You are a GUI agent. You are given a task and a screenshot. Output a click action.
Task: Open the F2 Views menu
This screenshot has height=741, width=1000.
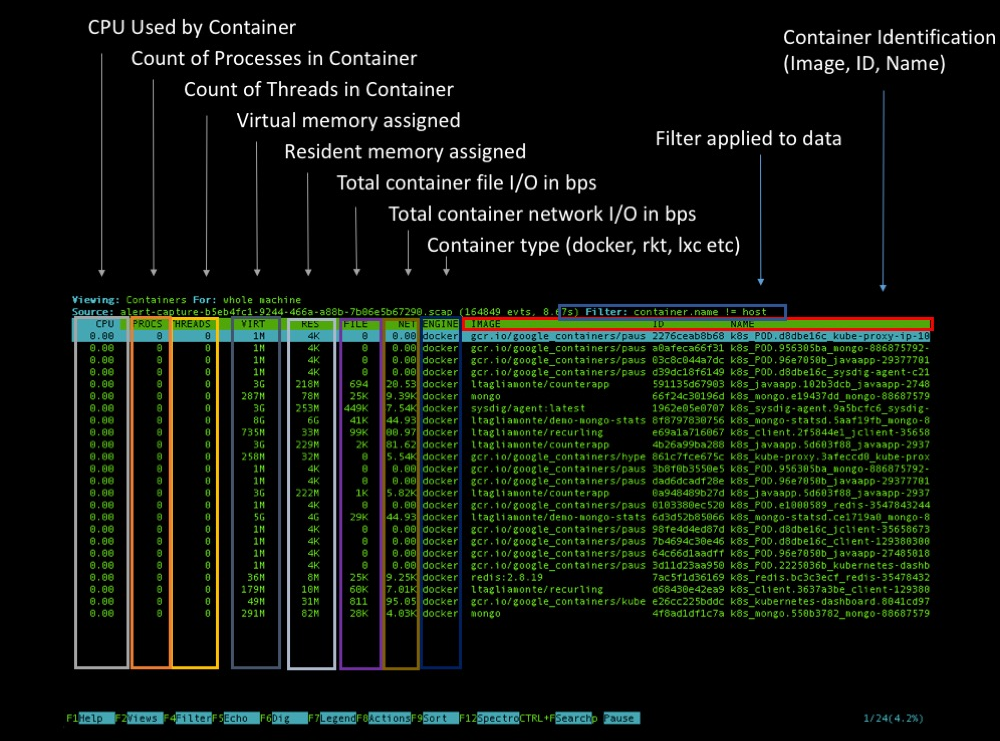tap(143, 718)
